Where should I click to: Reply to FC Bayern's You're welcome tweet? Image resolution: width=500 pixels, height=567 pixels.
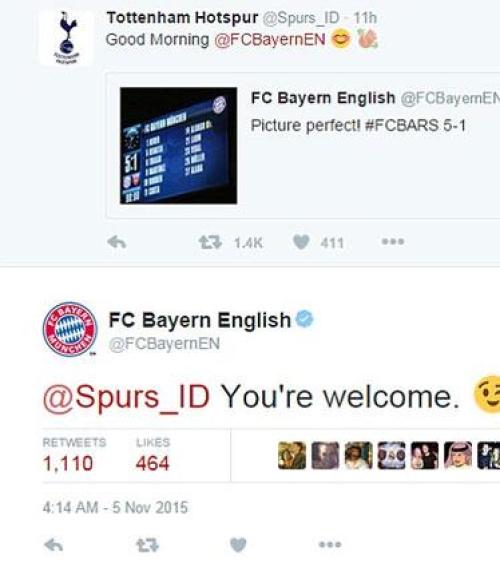54,545
